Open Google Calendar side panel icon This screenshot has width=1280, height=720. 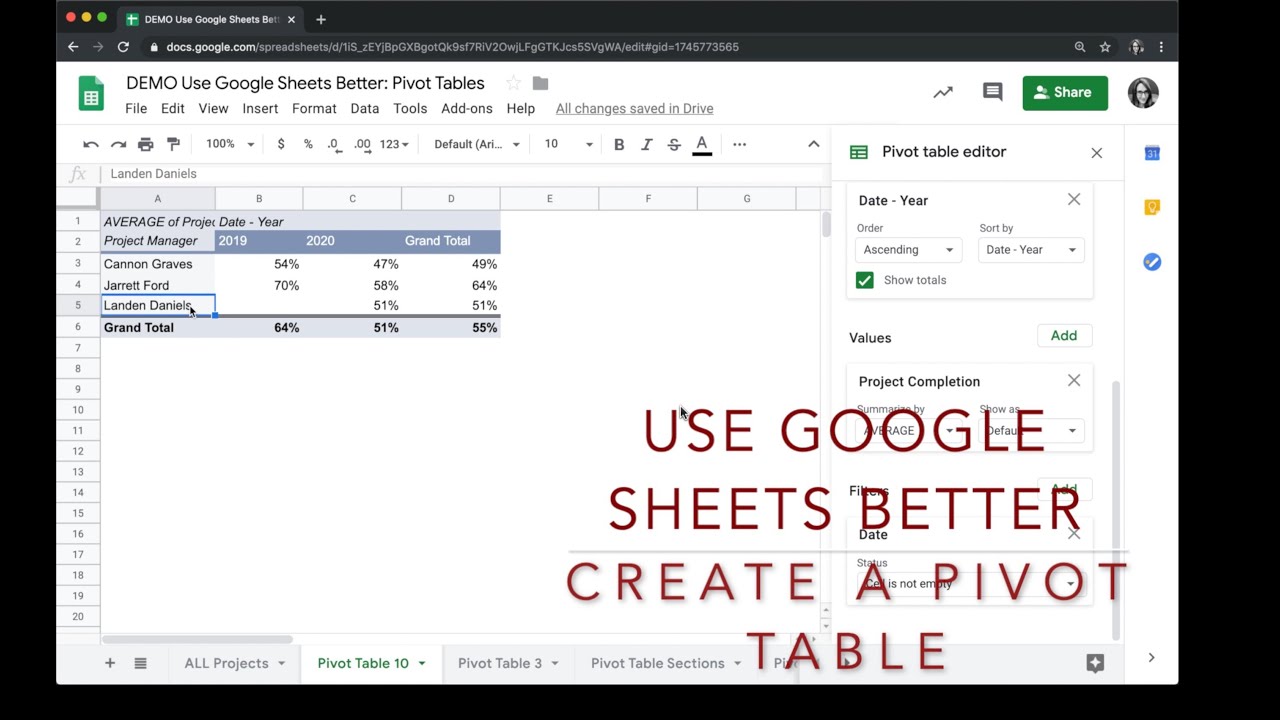[x=1152, y=153]
